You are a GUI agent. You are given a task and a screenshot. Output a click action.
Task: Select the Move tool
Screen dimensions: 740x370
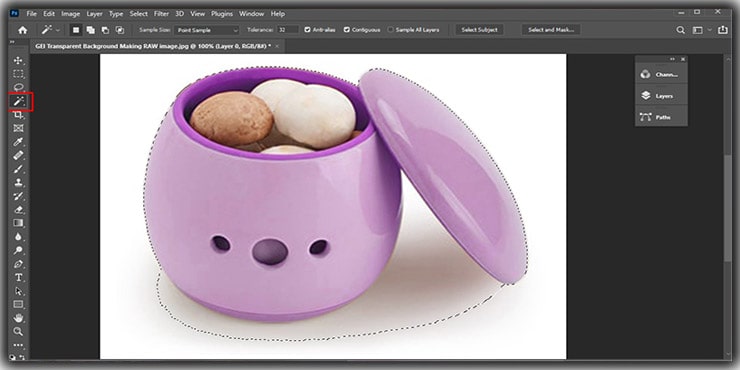(18, 60)
